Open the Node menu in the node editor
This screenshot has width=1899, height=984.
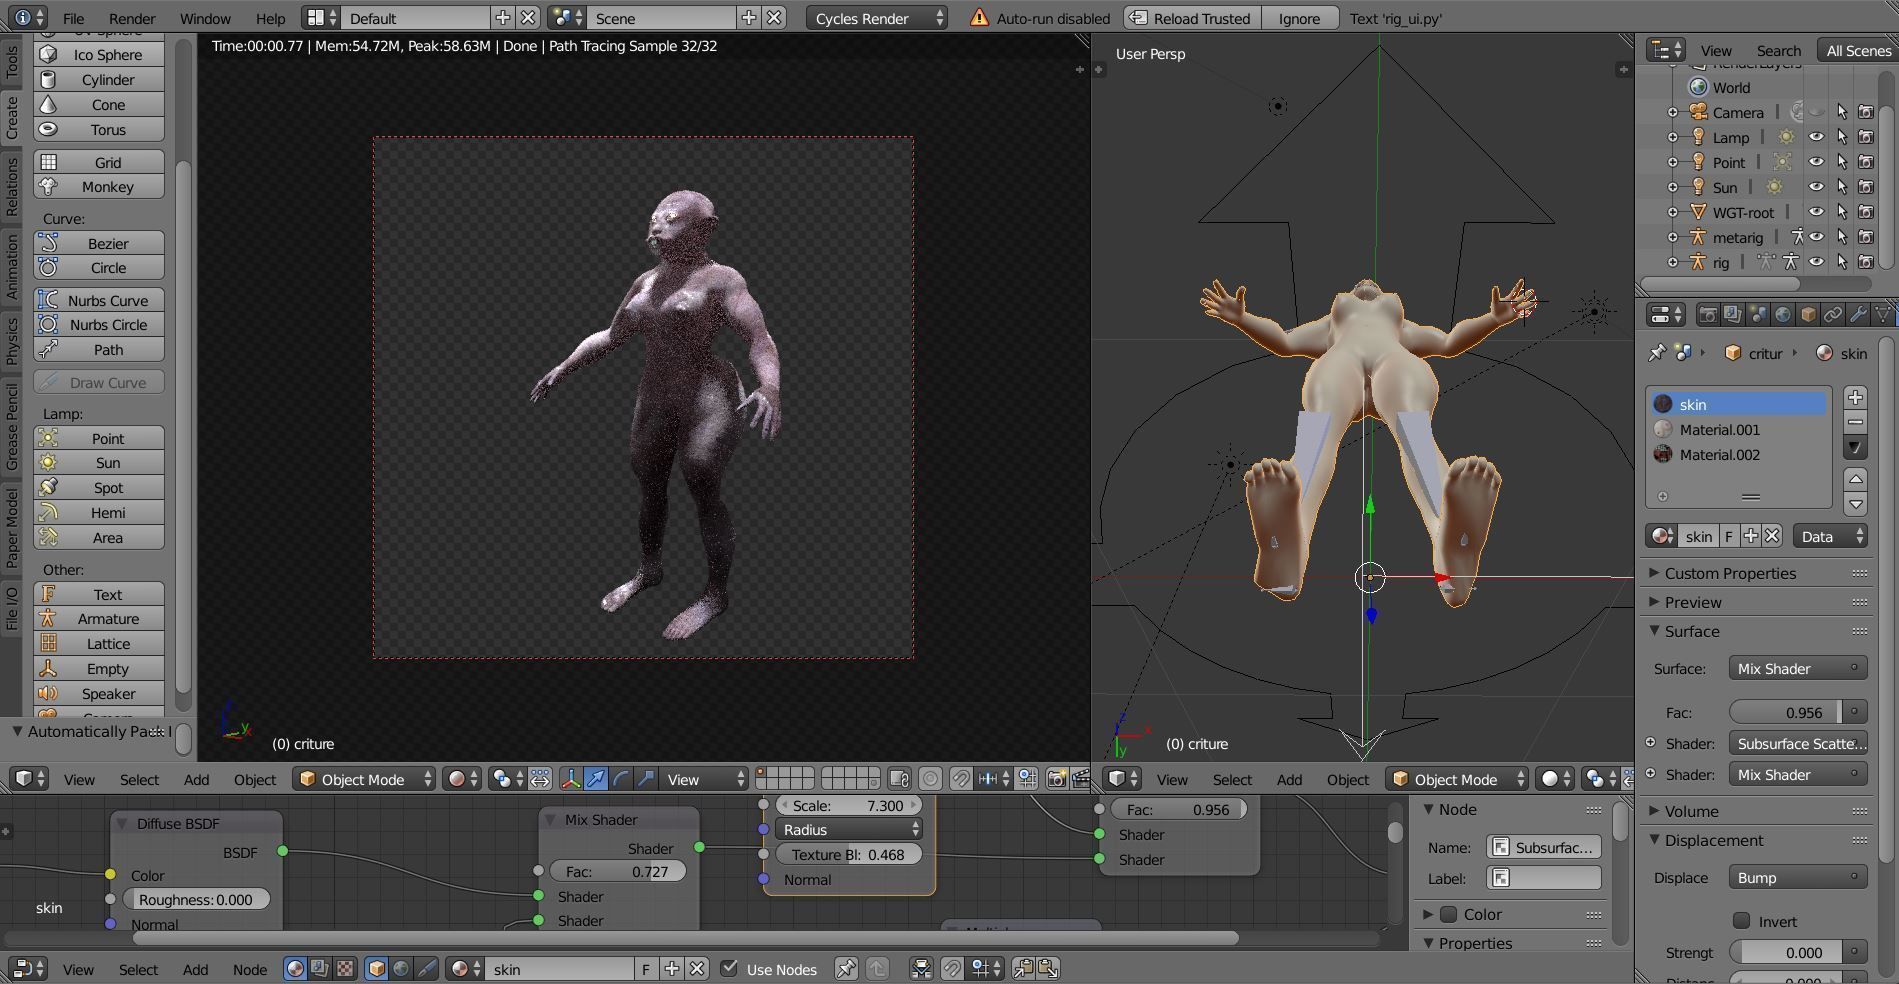(250, 969)
